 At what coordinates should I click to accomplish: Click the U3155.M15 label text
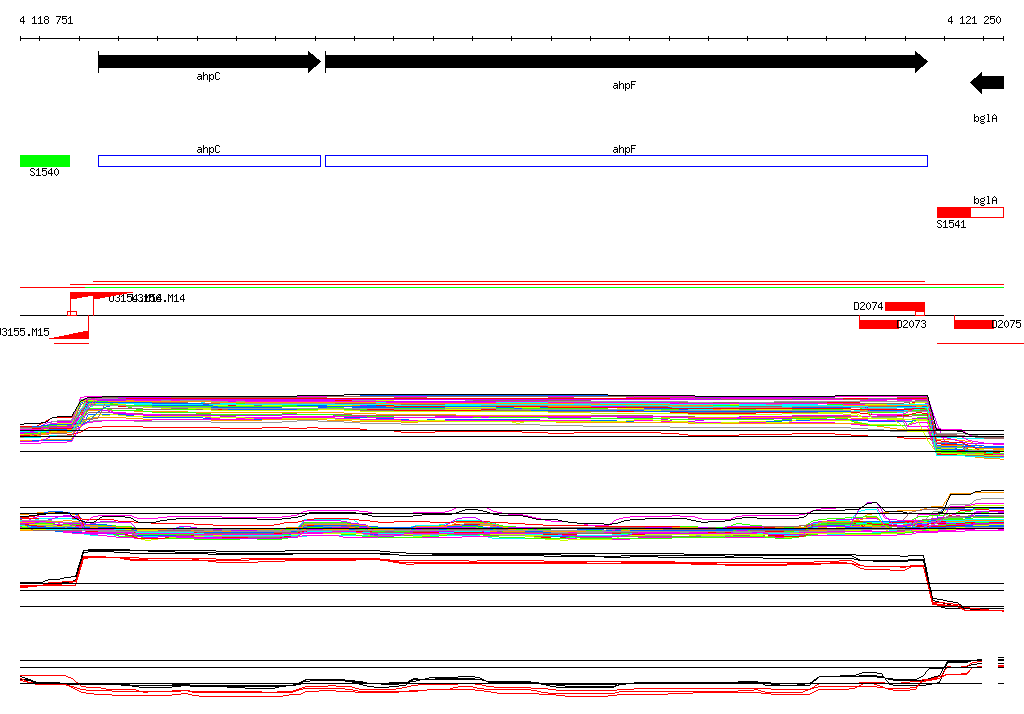pyautogui.click(x=25, y=333)
